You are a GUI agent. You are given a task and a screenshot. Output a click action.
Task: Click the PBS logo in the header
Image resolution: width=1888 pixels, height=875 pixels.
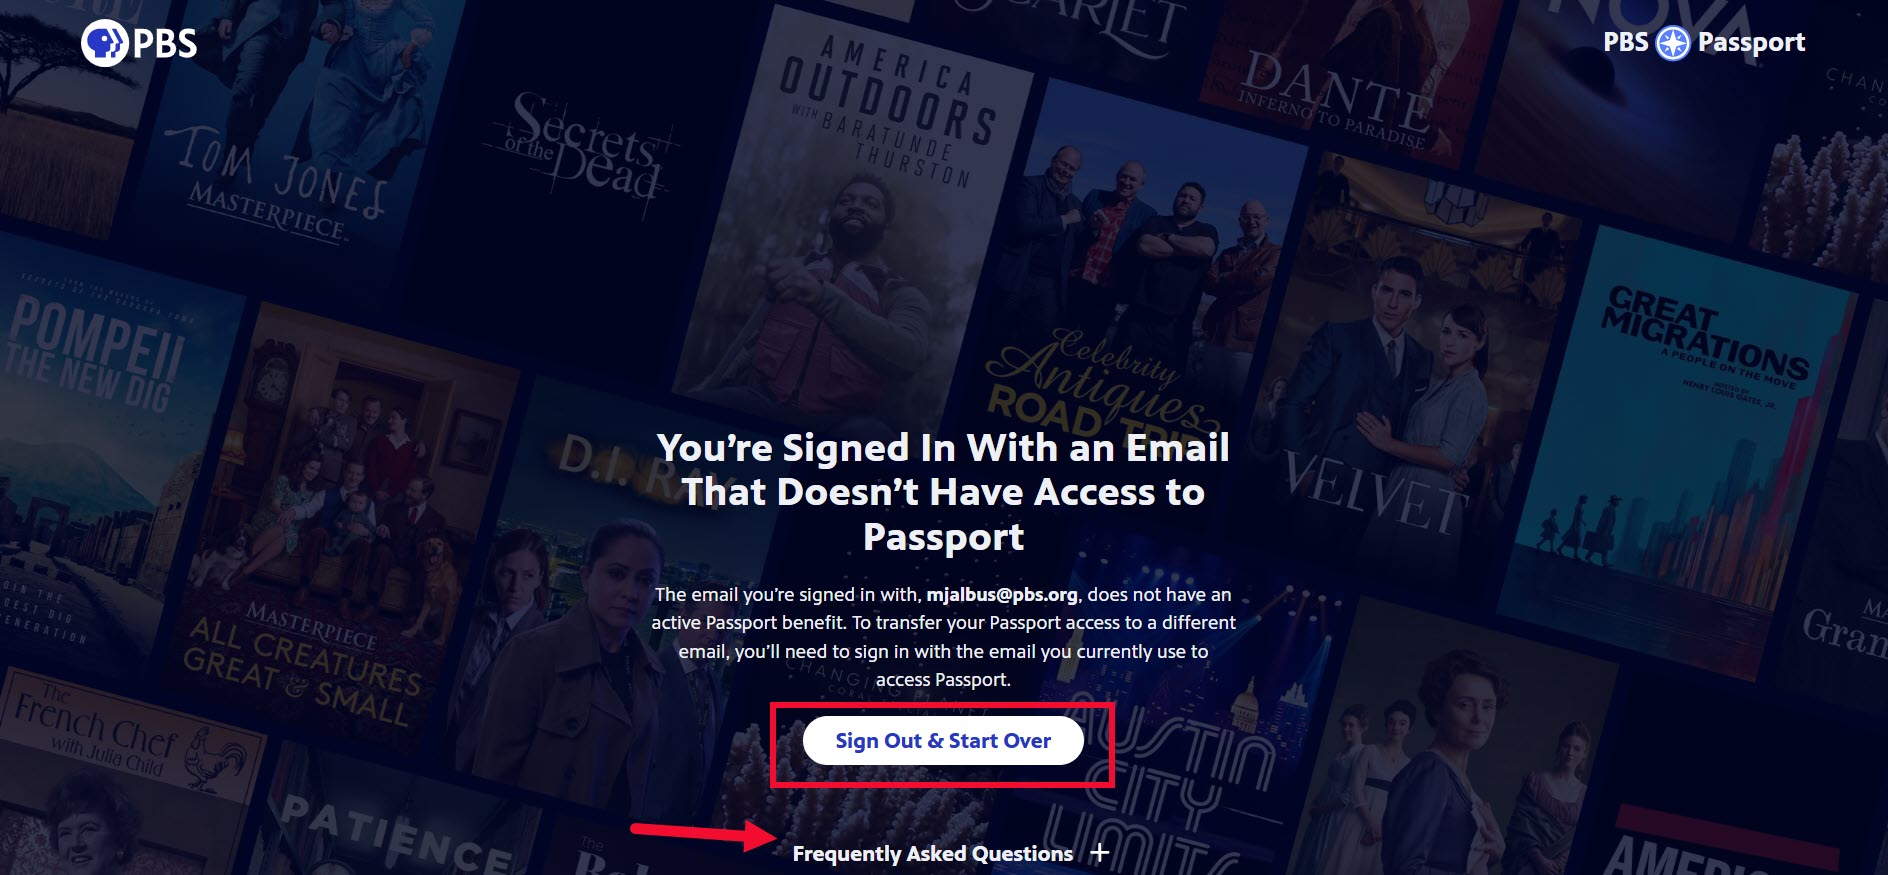pos(139,44)
